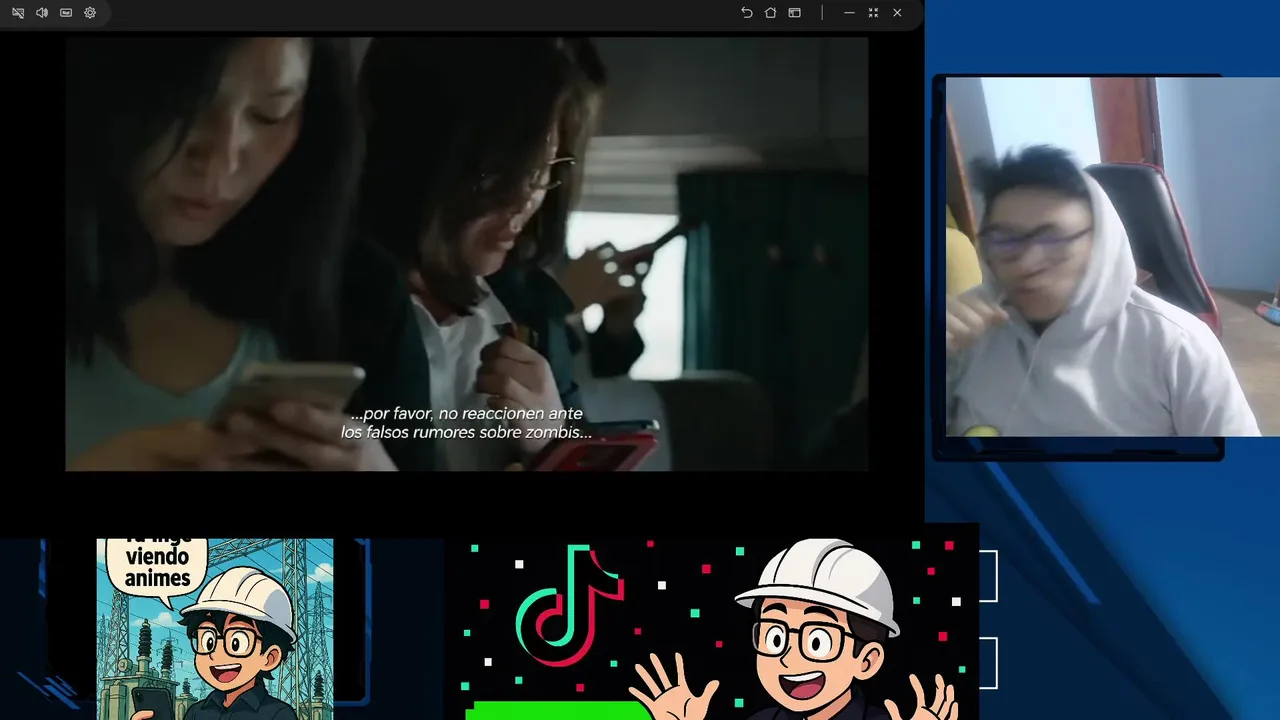Mute audio with the speaker icon

click(x=42, y=13)
